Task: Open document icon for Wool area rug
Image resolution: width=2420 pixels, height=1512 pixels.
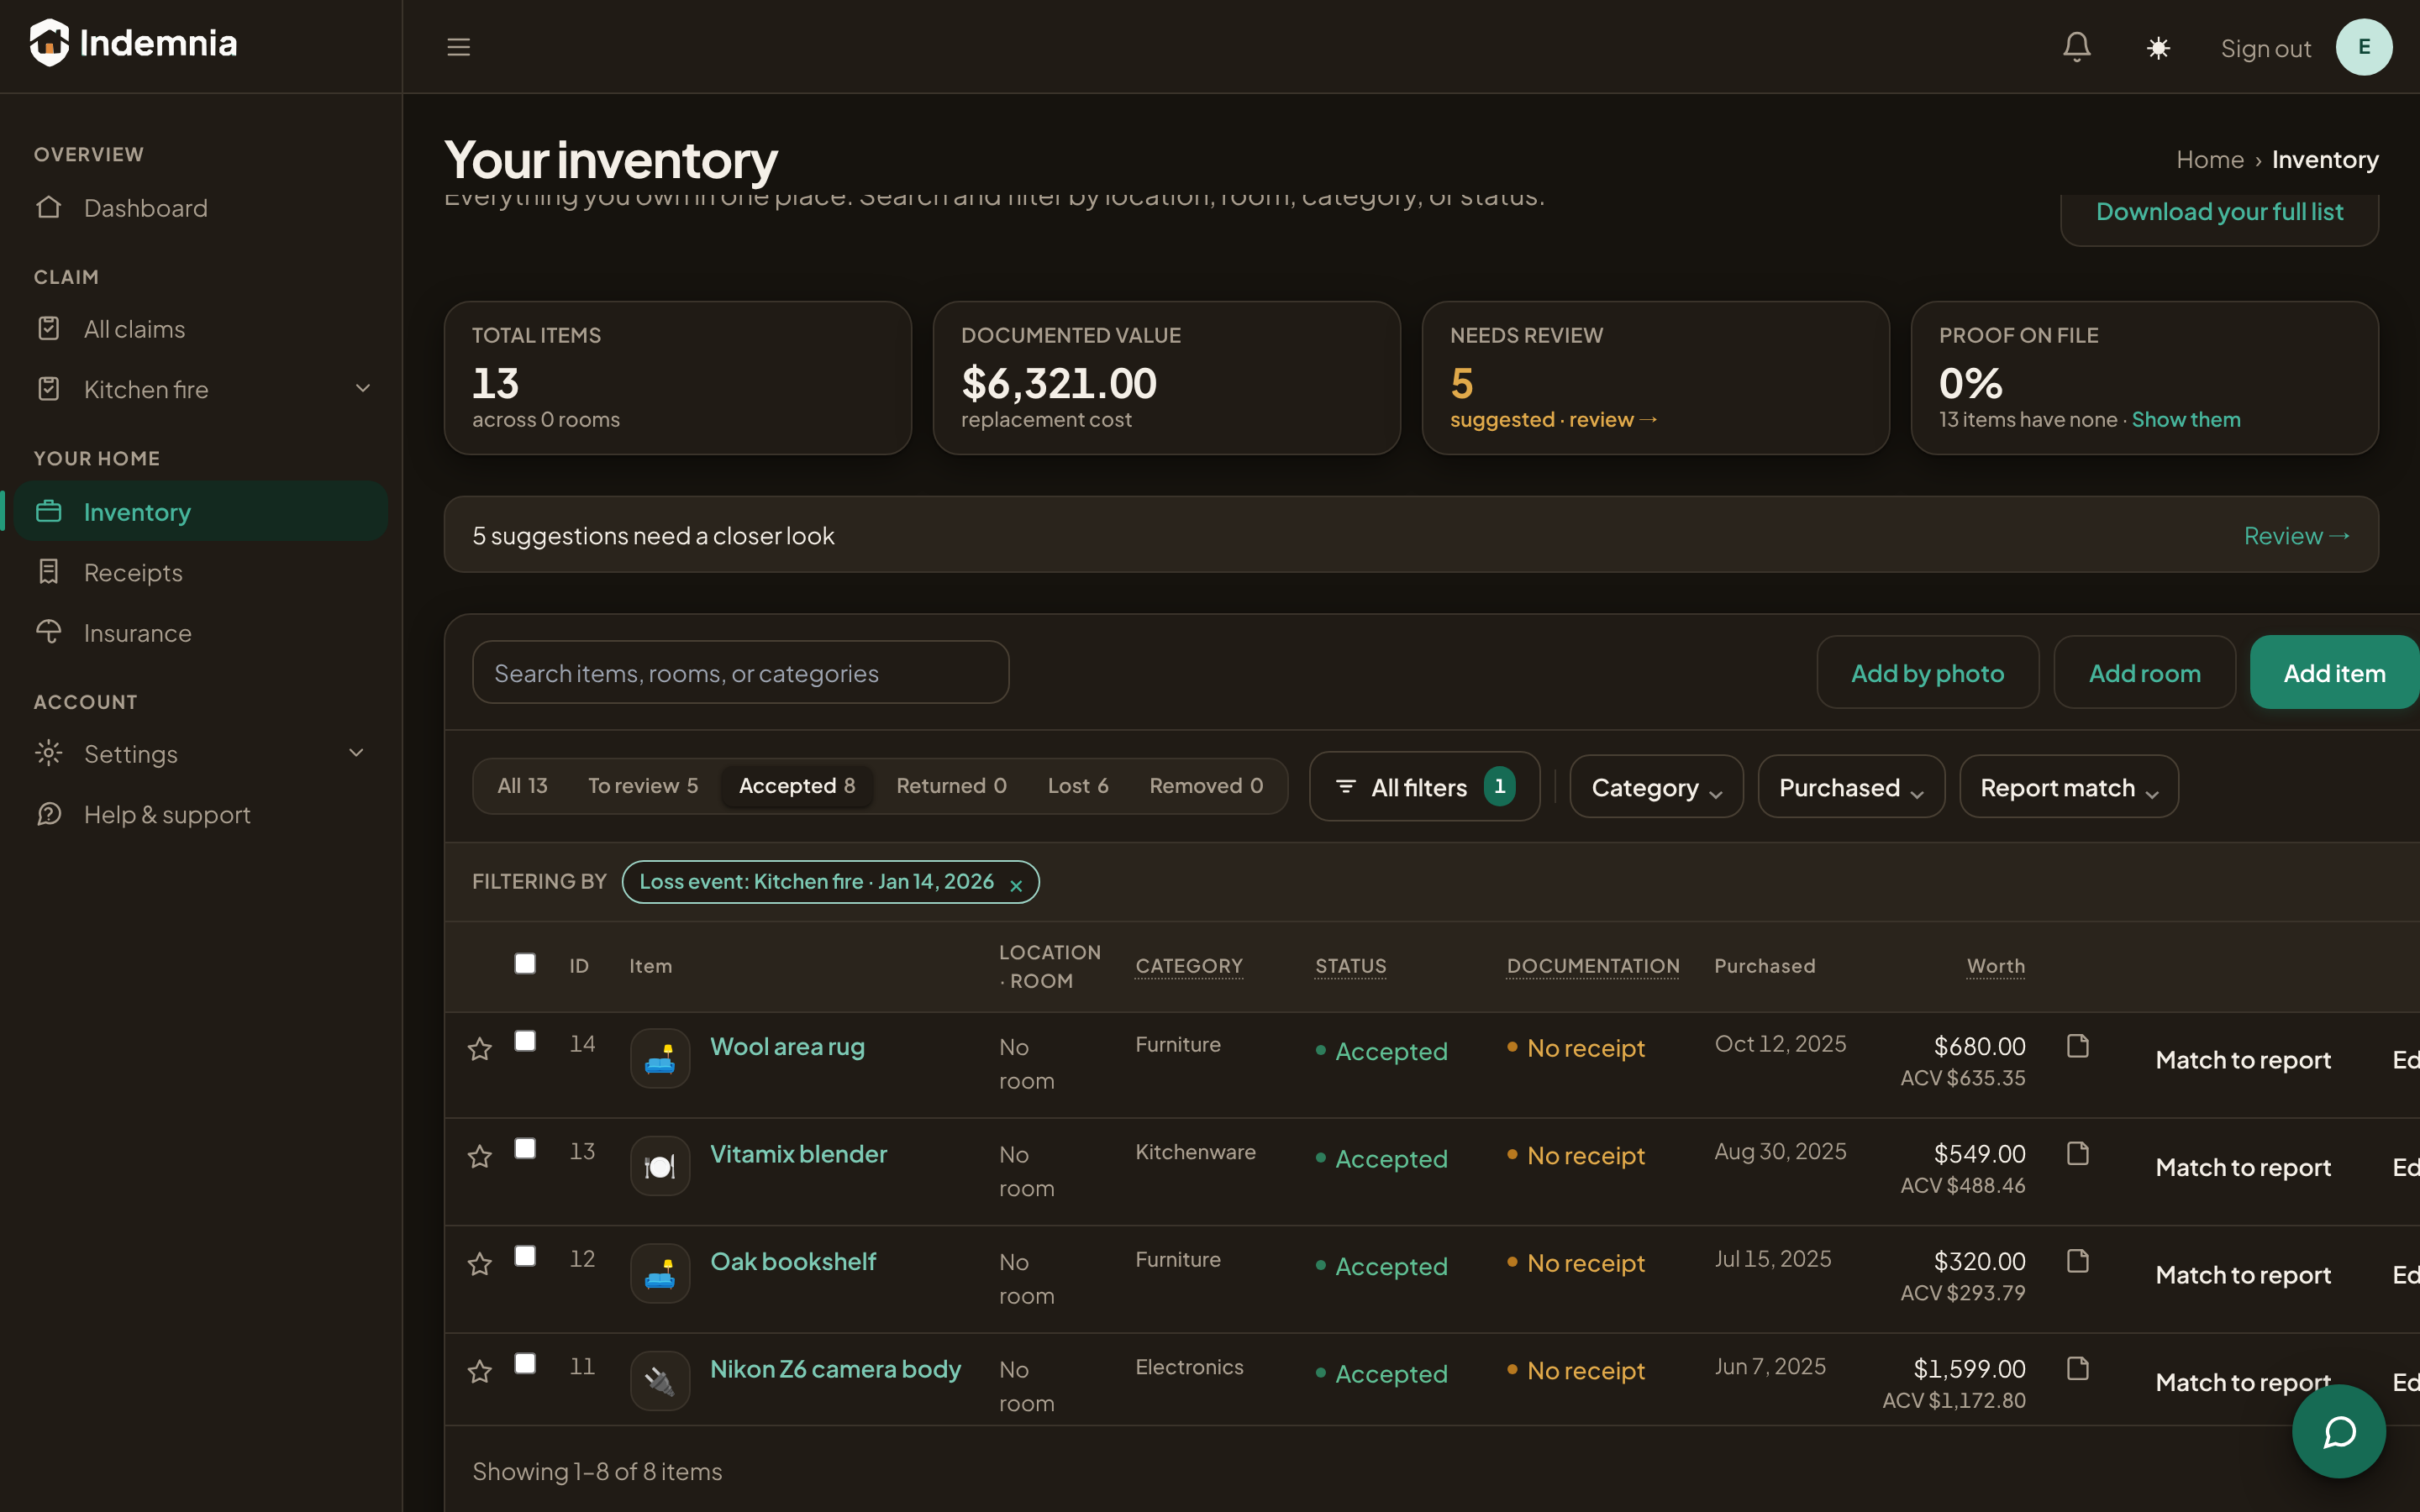Action: coord(2078,1046)
